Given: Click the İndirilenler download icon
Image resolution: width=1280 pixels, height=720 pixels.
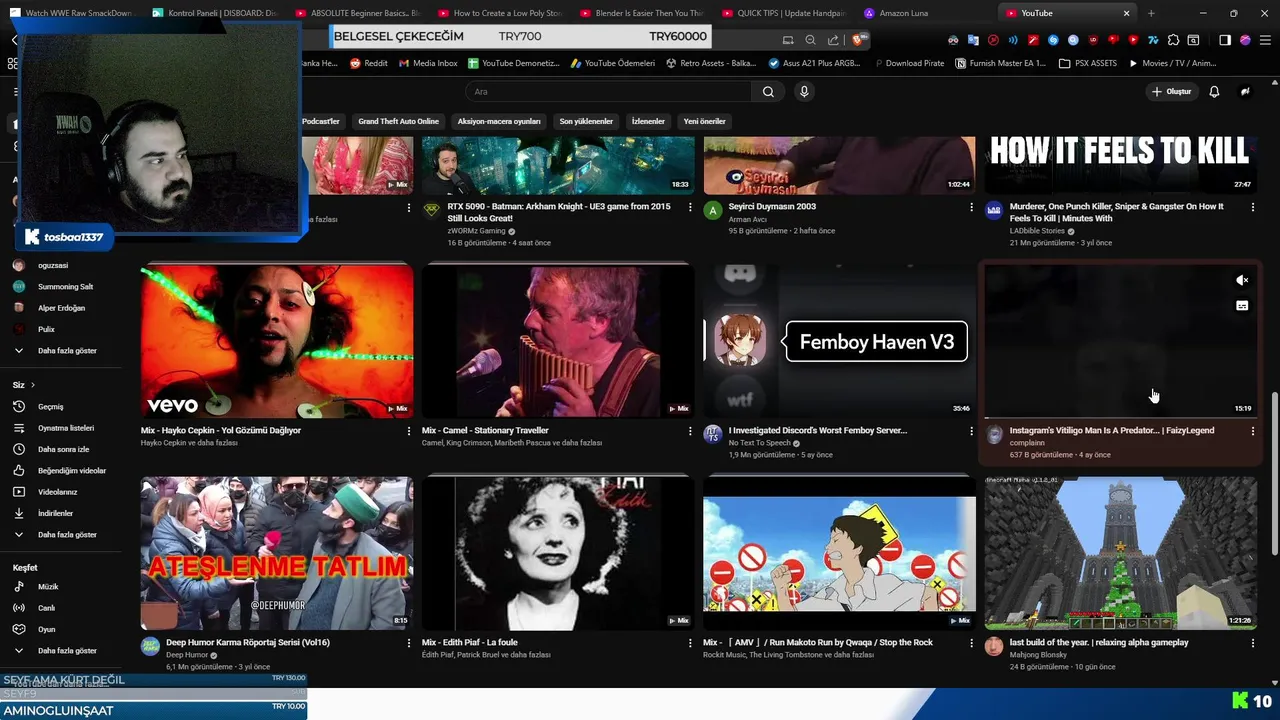Looking at the screenshot, I should 18,513.
